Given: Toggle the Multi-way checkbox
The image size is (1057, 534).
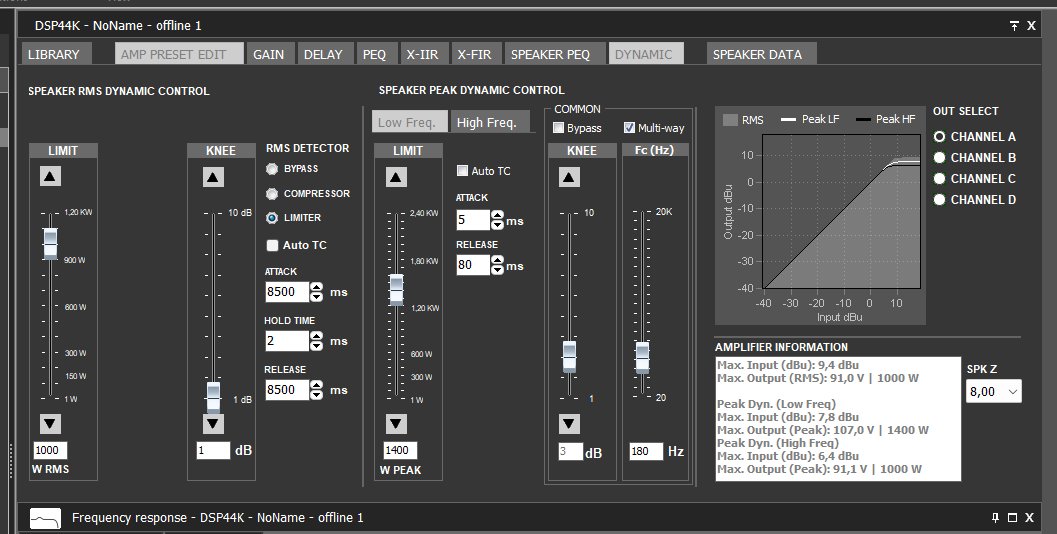Looking at the screenshot, I should [629, 128].
